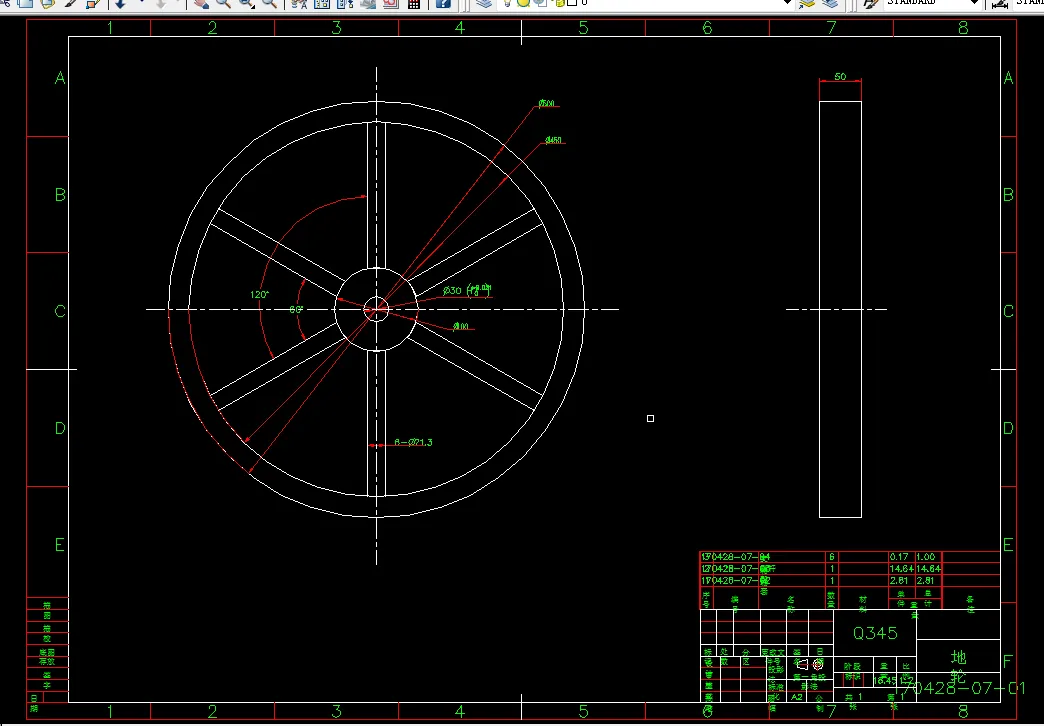Toggle layer 0 on/off light bulb

(507, 4)
